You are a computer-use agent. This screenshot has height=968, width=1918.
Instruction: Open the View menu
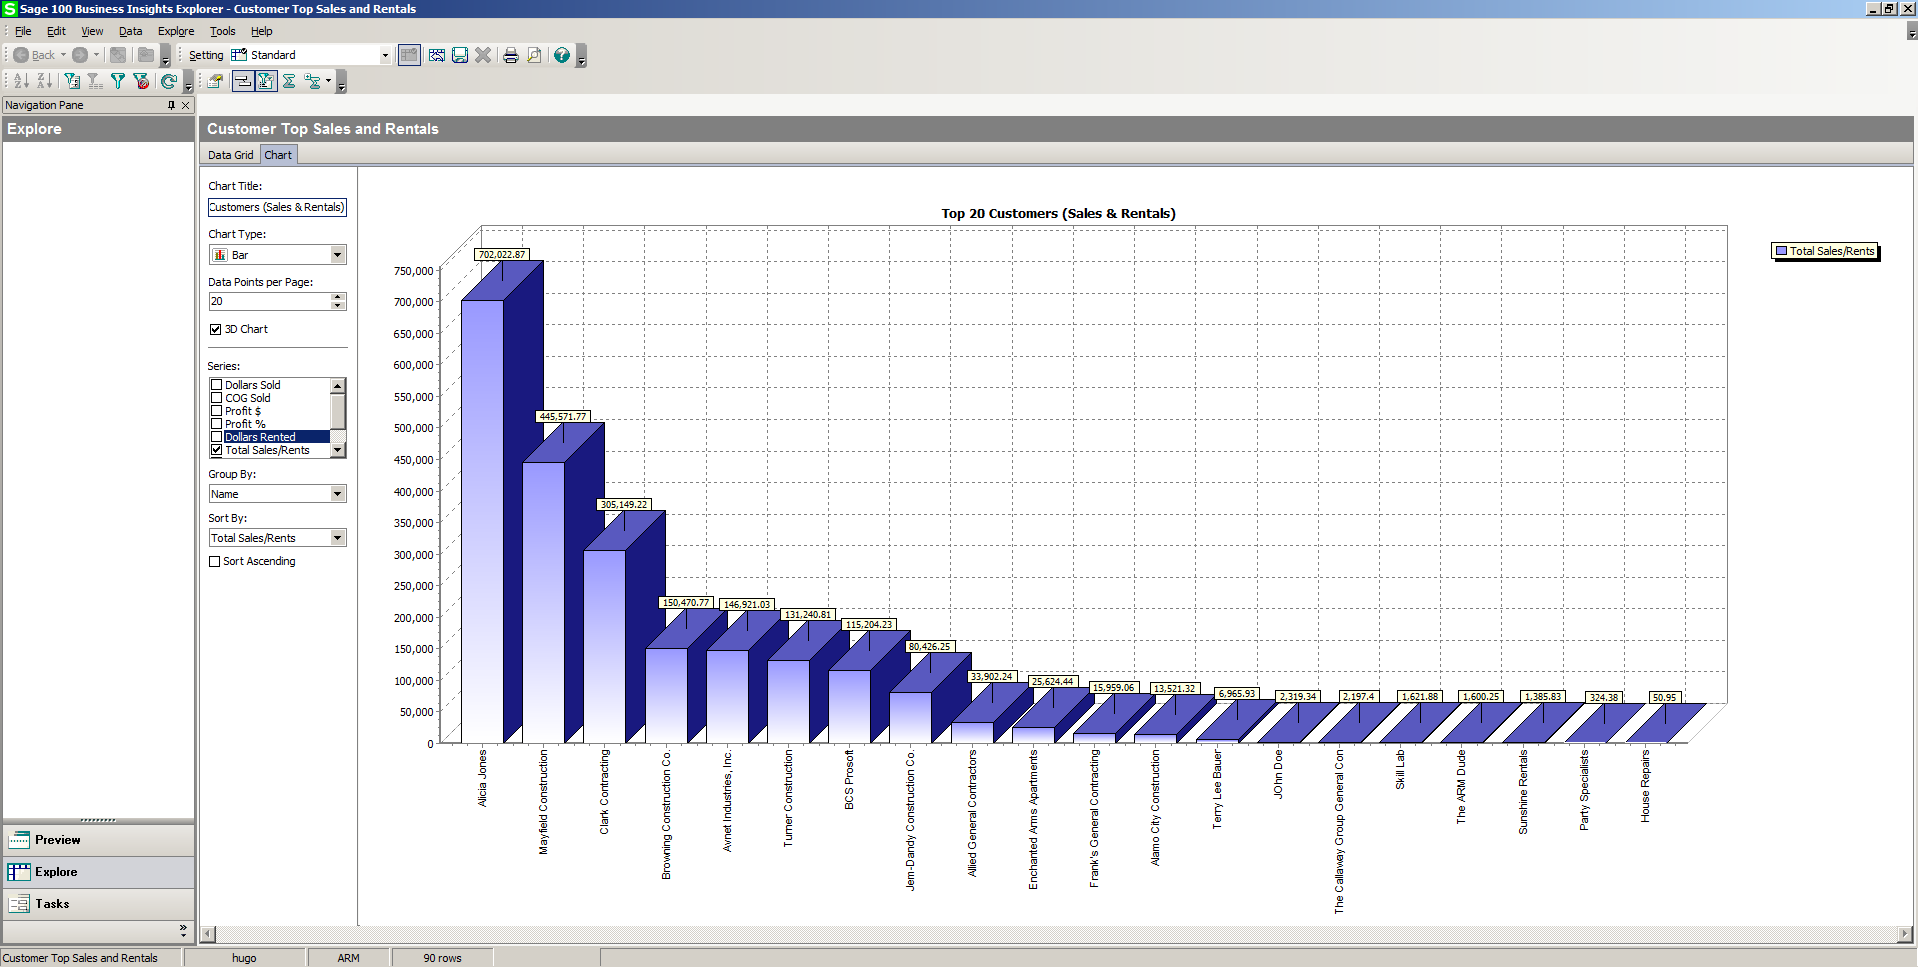[x=92, y=31]
